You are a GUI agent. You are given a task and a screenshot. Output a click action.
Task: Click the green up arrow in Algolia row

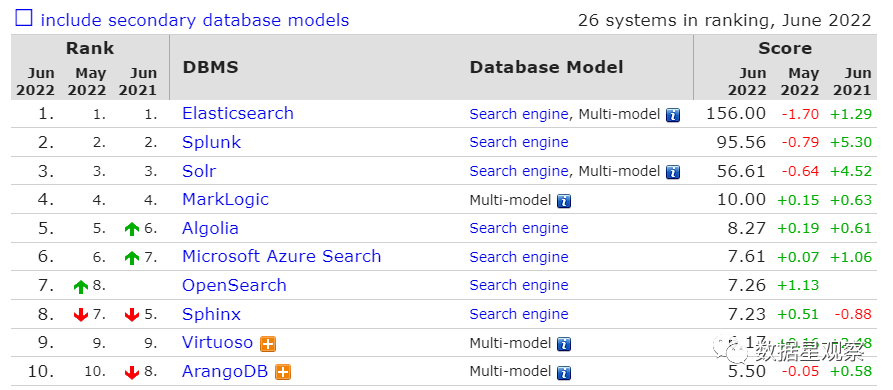coord(132,229)
